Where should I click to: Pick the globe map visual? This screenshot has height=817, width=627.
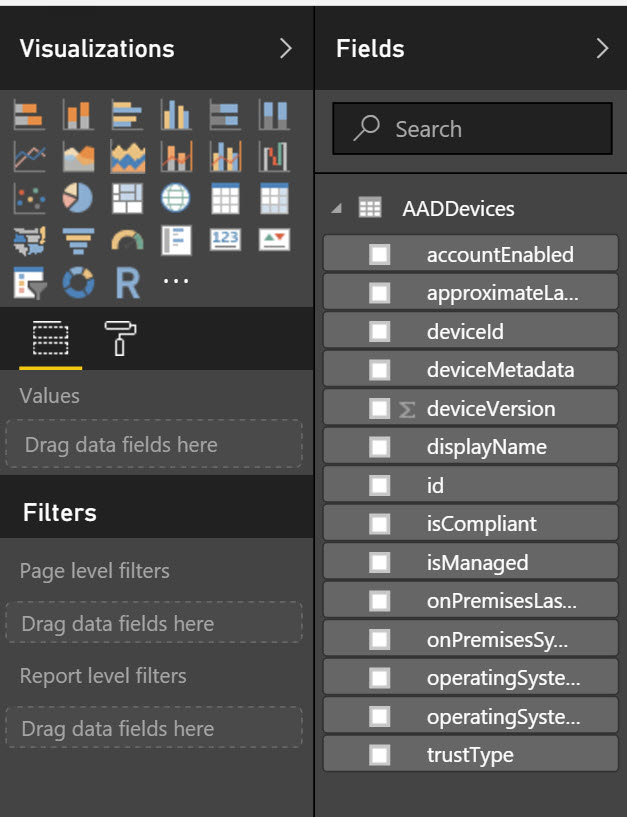pyautogui.click(x=176, y=198)
